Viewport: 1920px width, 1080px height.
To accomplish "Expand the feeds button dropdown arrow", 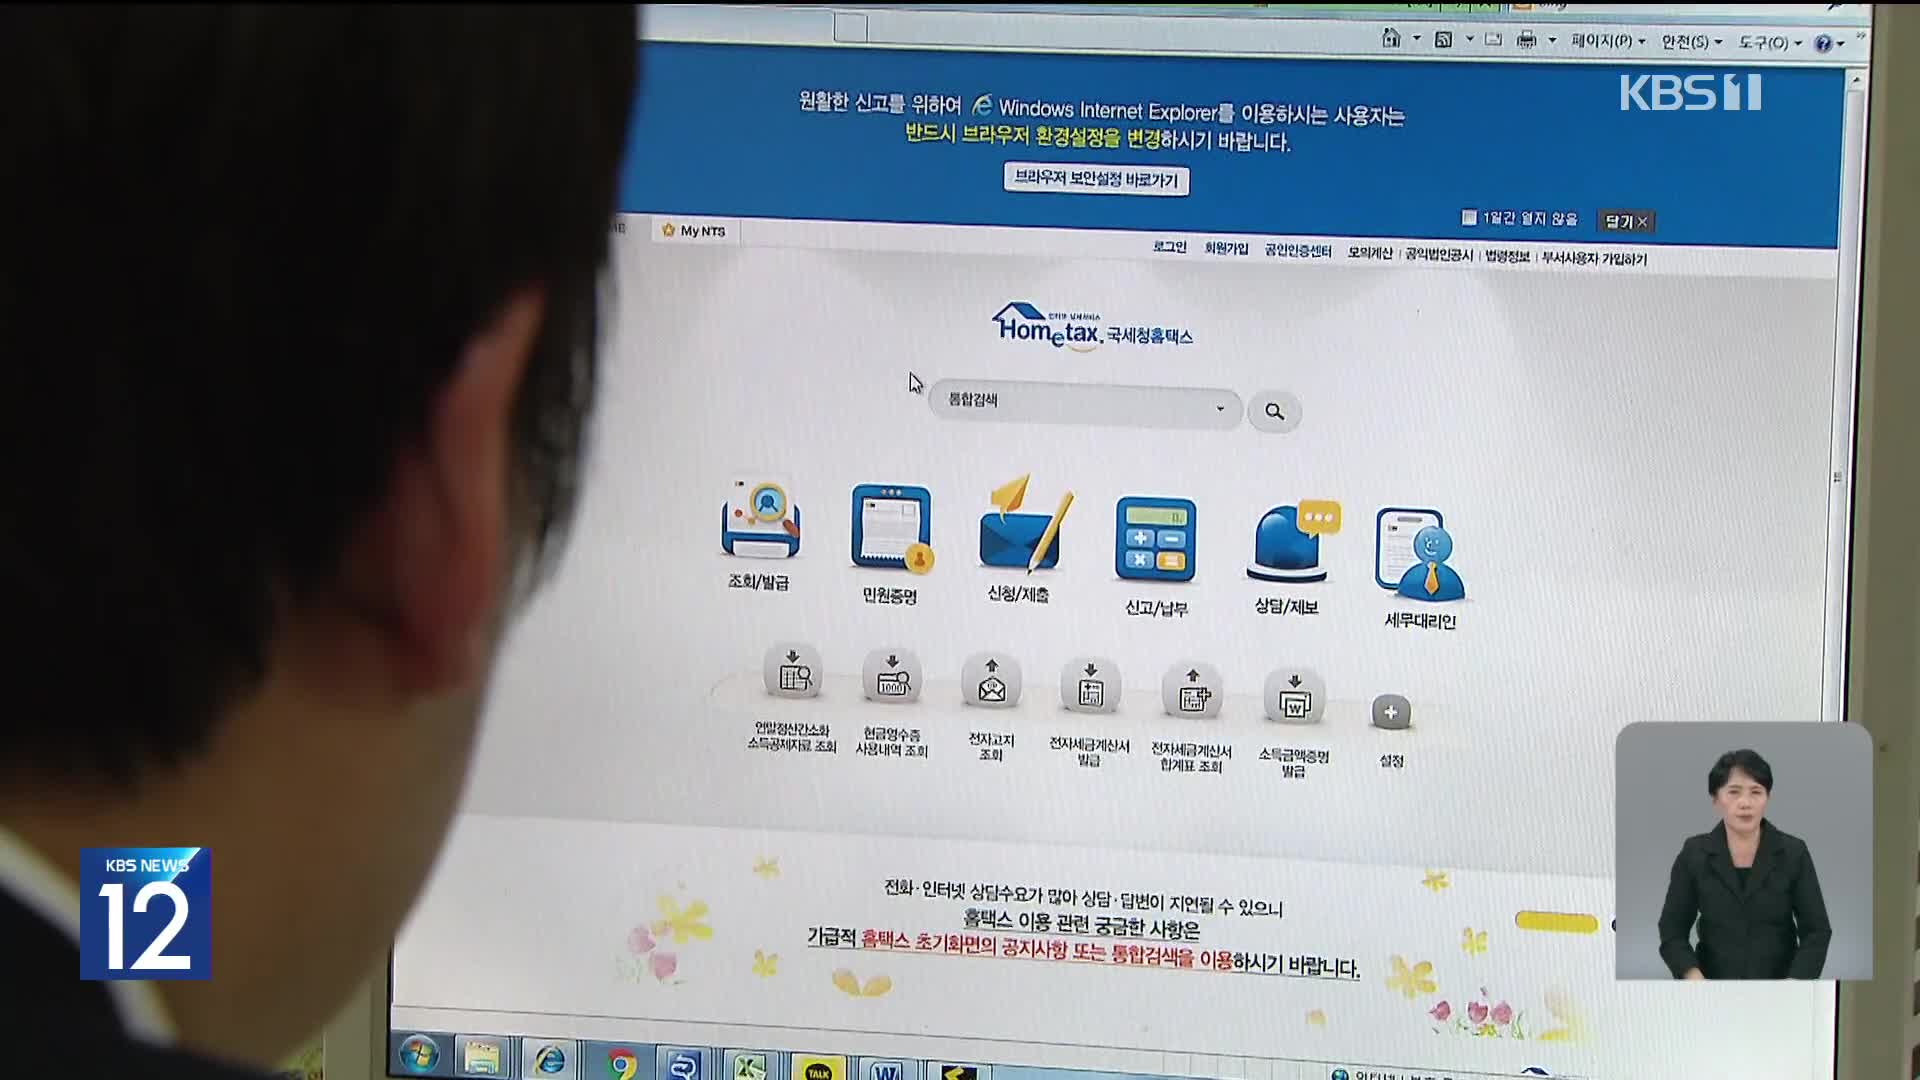I will click(x=1469, y=40).
